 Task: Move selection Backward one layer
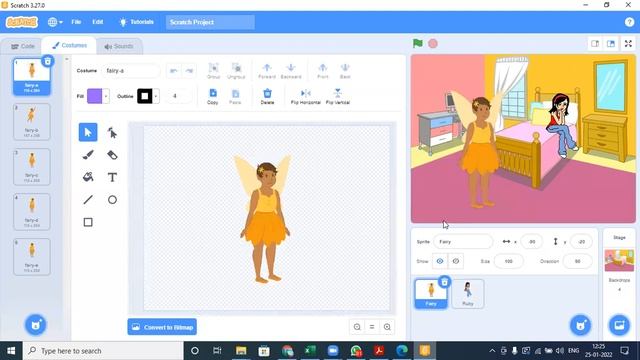click(x=291, y=71)
